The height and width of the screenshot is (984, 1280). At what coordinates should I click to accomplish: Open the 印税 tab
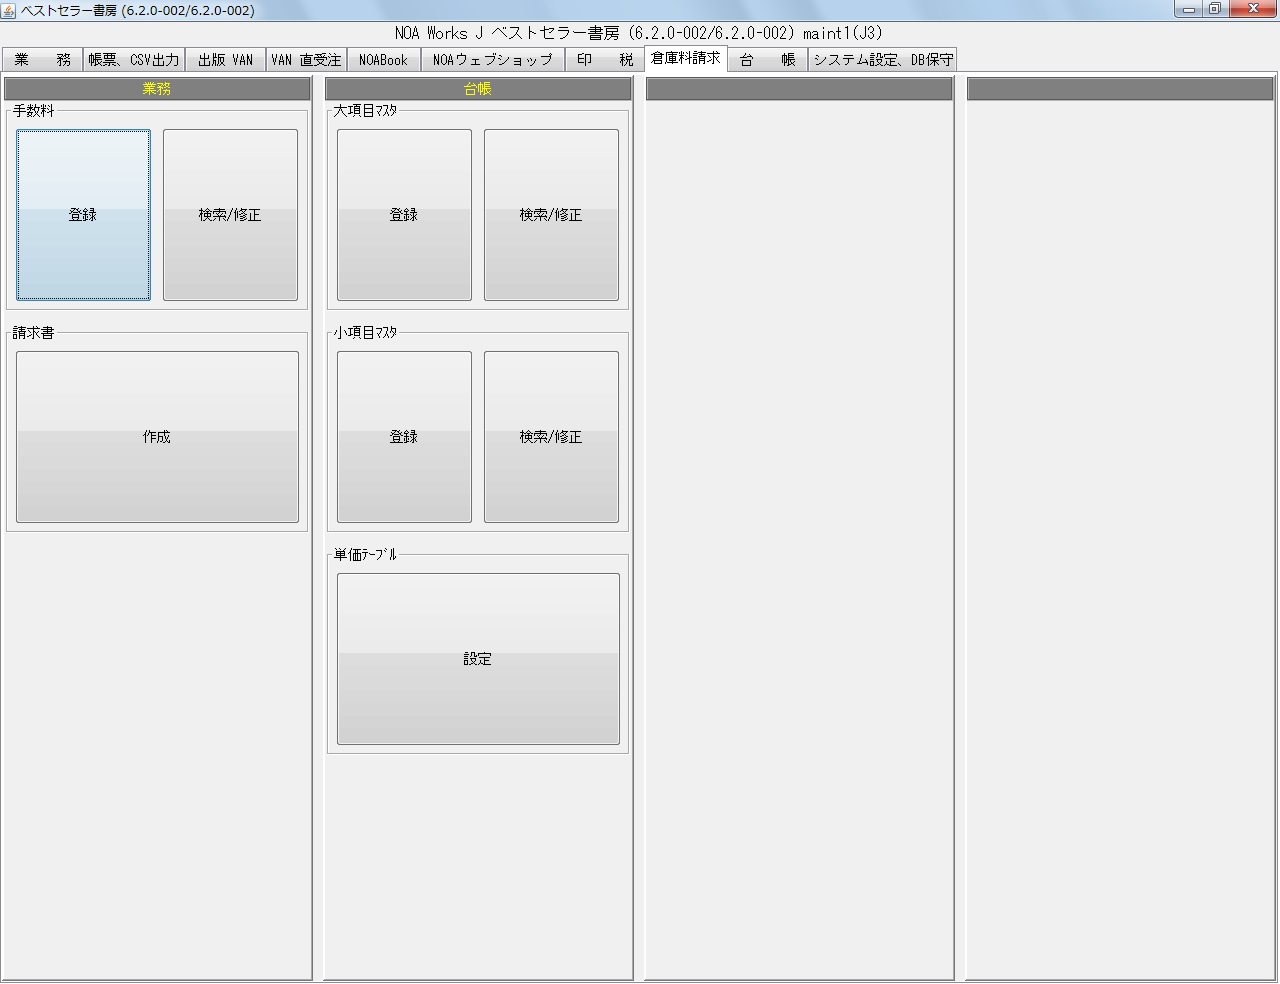pyautogui.click(x=604, y=60)
